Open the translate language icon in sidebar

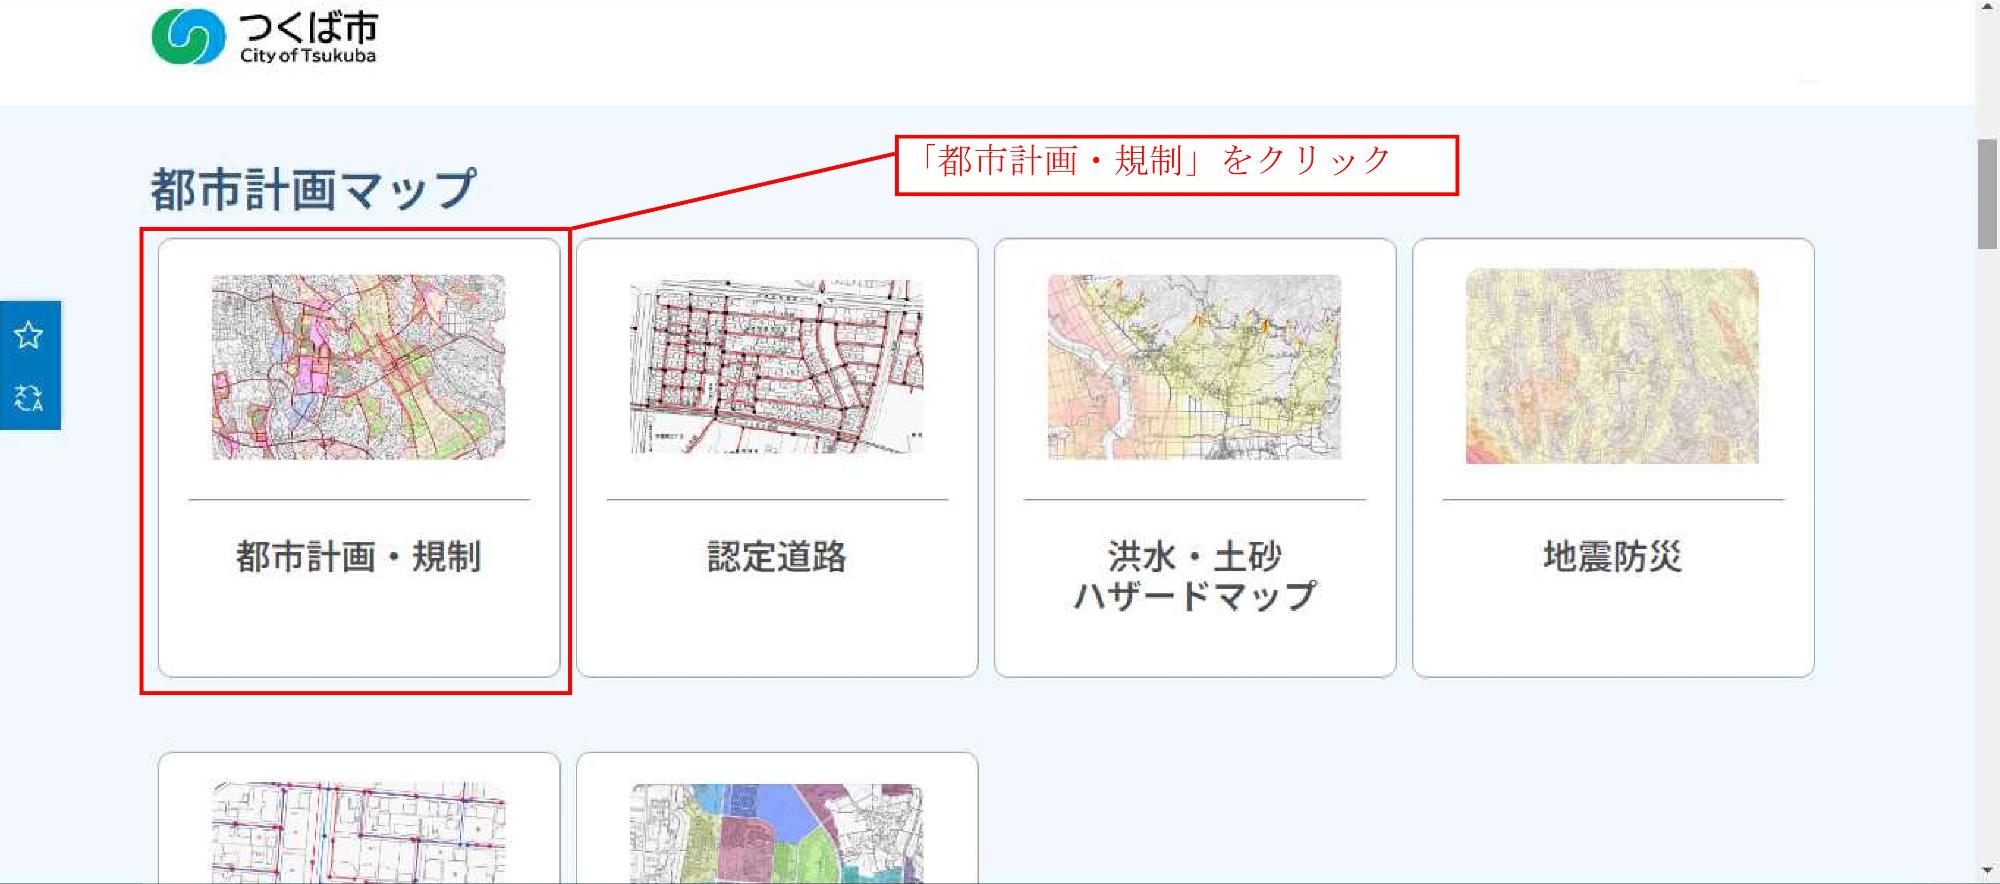[x=29, y=397]
